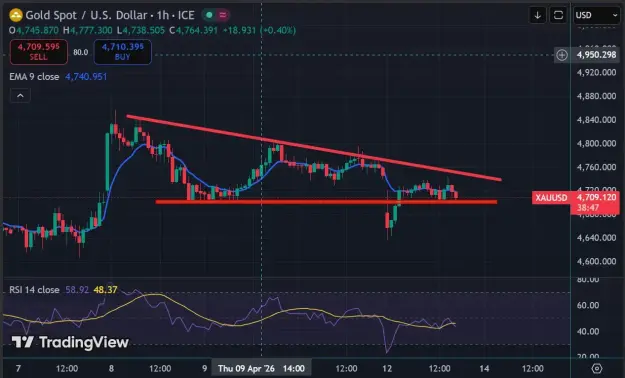625x378 pixels.
Task: Open the USD currency dropdown
Action: coord(596,15)
